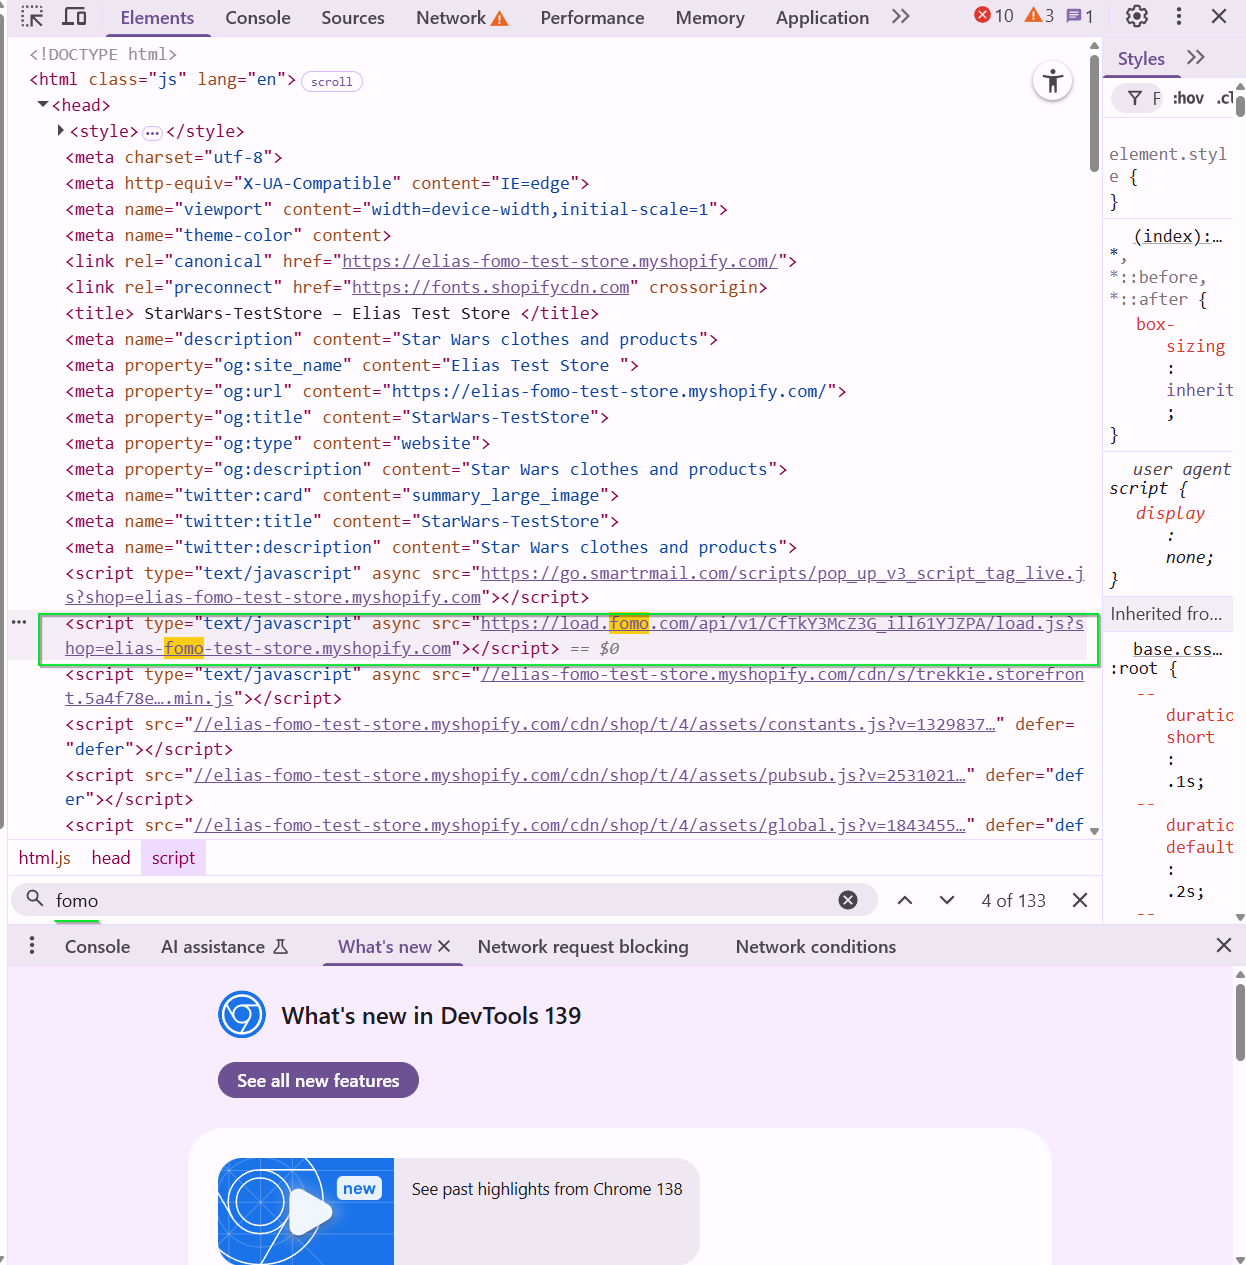Switch to drawer Console tab
The image size is (1246, 1265).
pyautogui.click(x=97, y=947)
